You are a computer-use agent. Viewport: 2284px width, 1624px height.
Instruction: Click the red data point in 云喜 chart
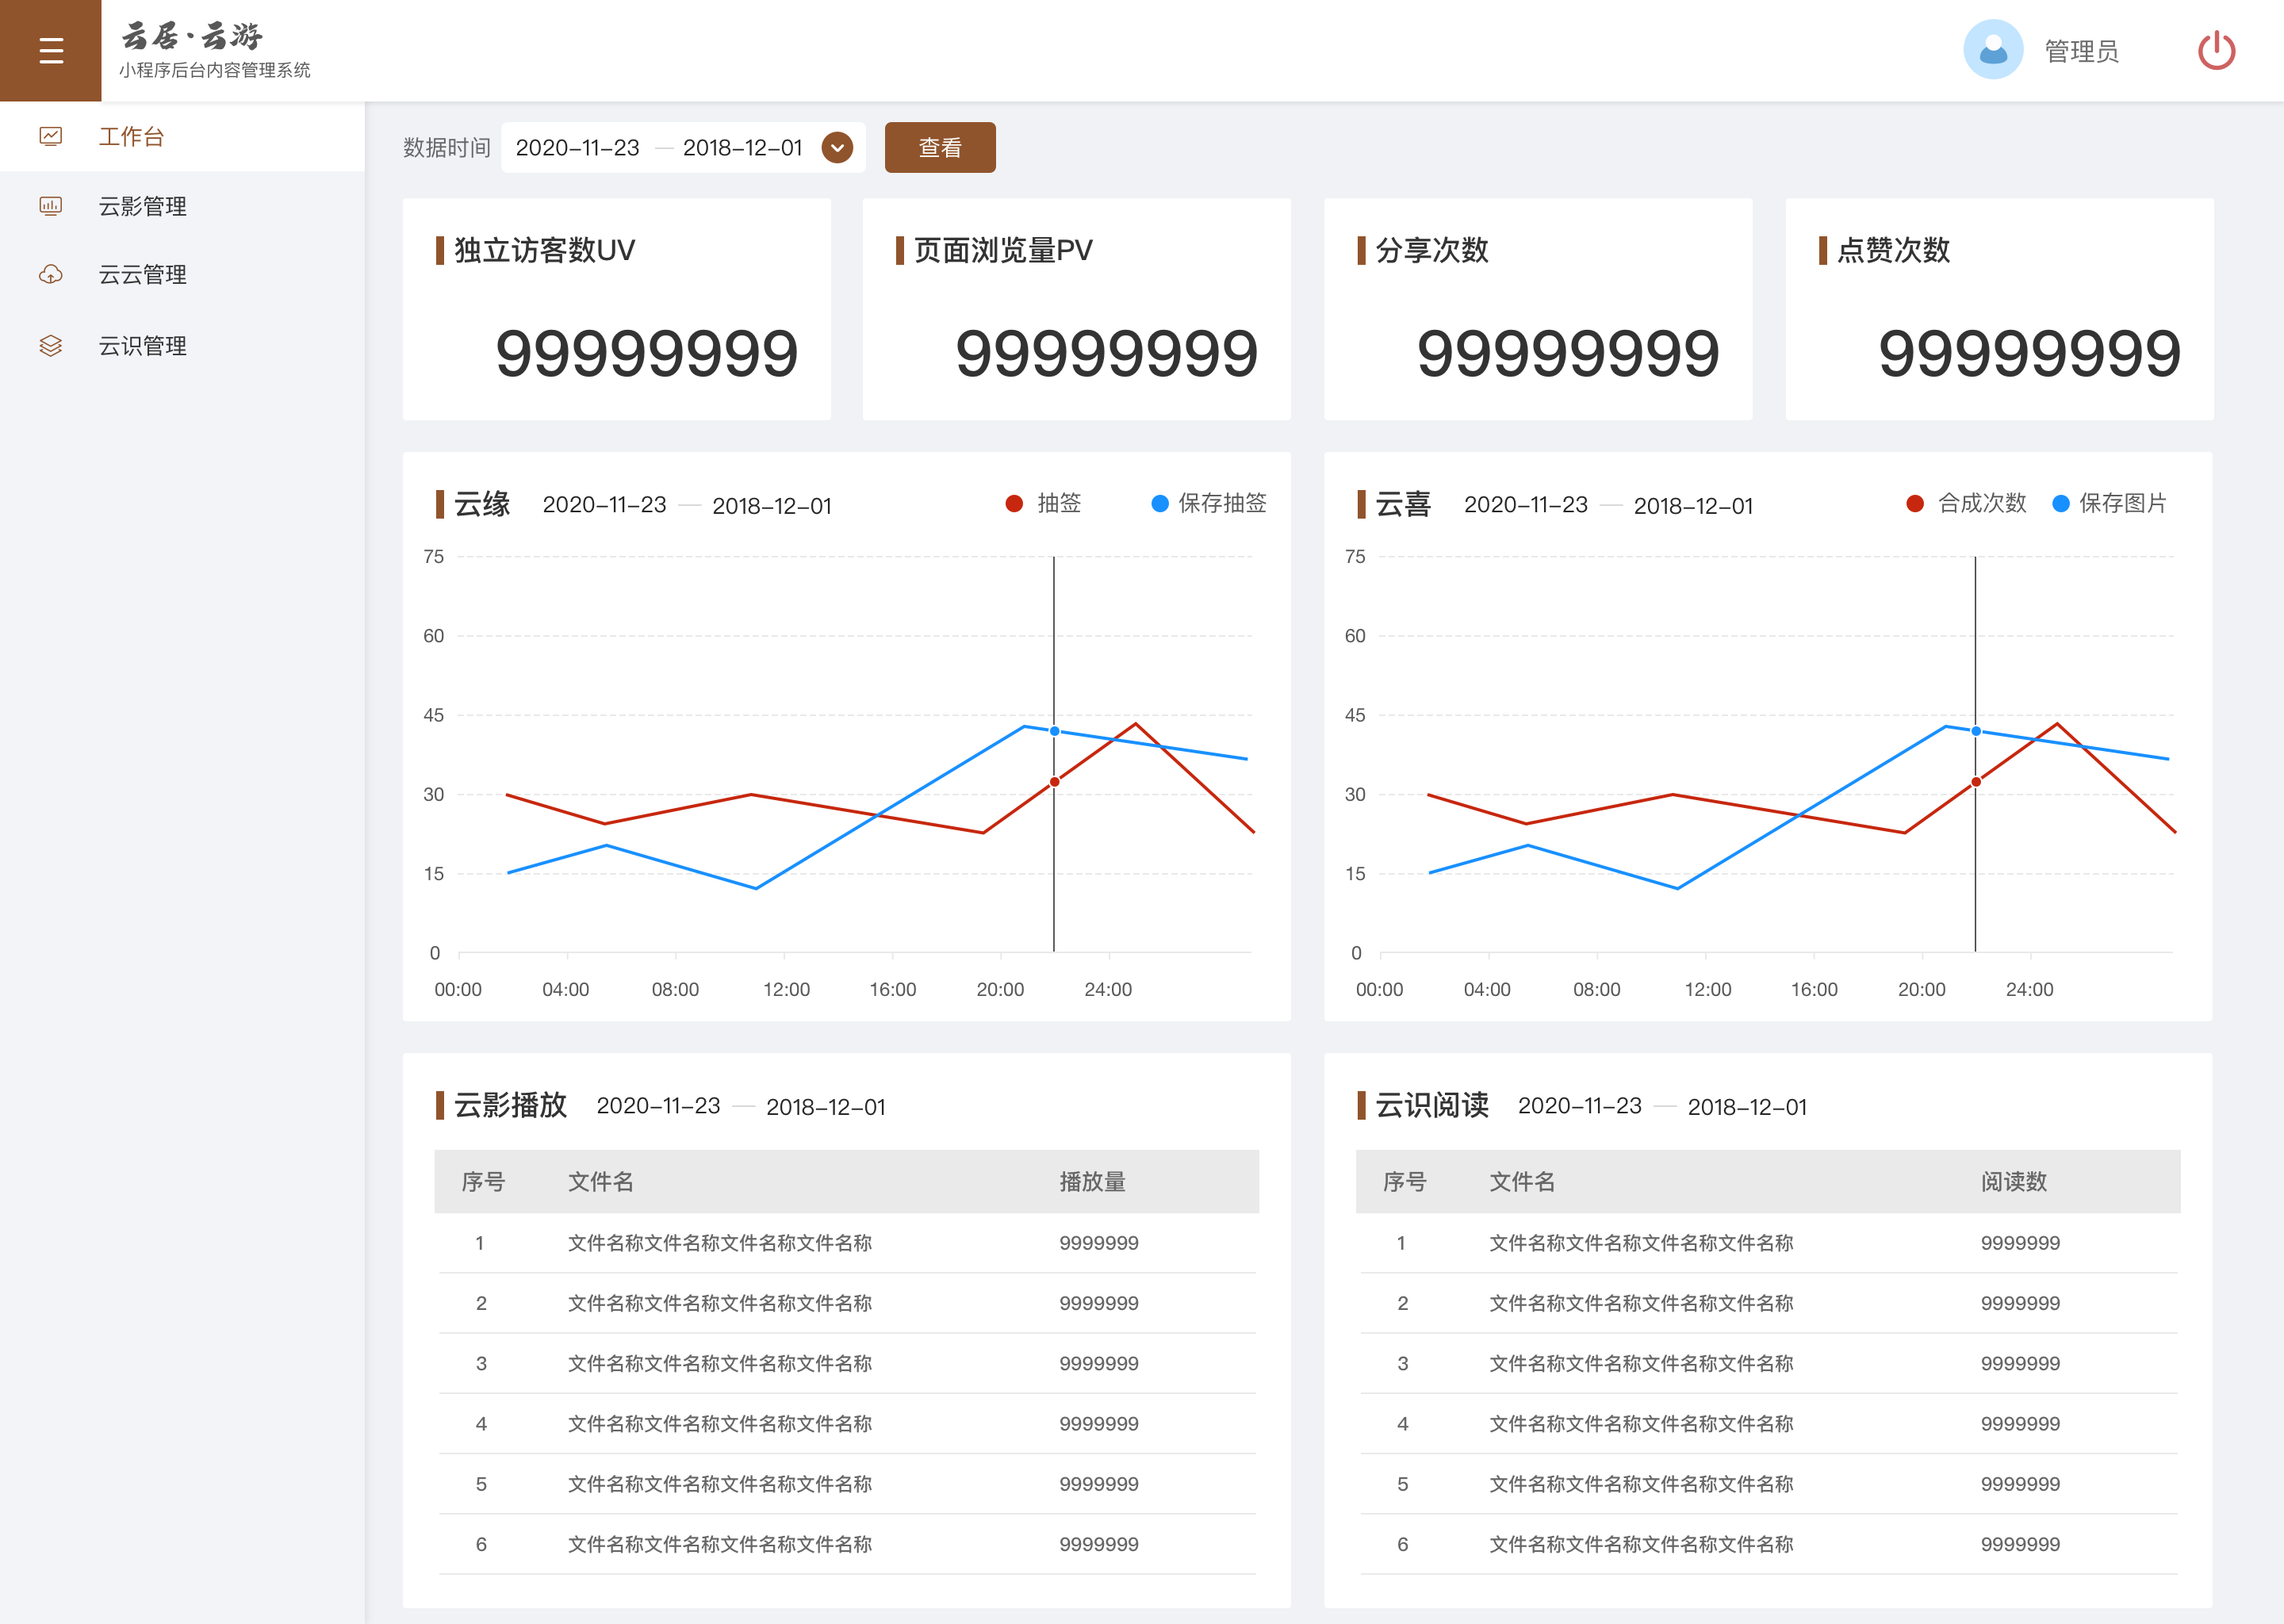pyautogui.click(x=1975, y=782)
